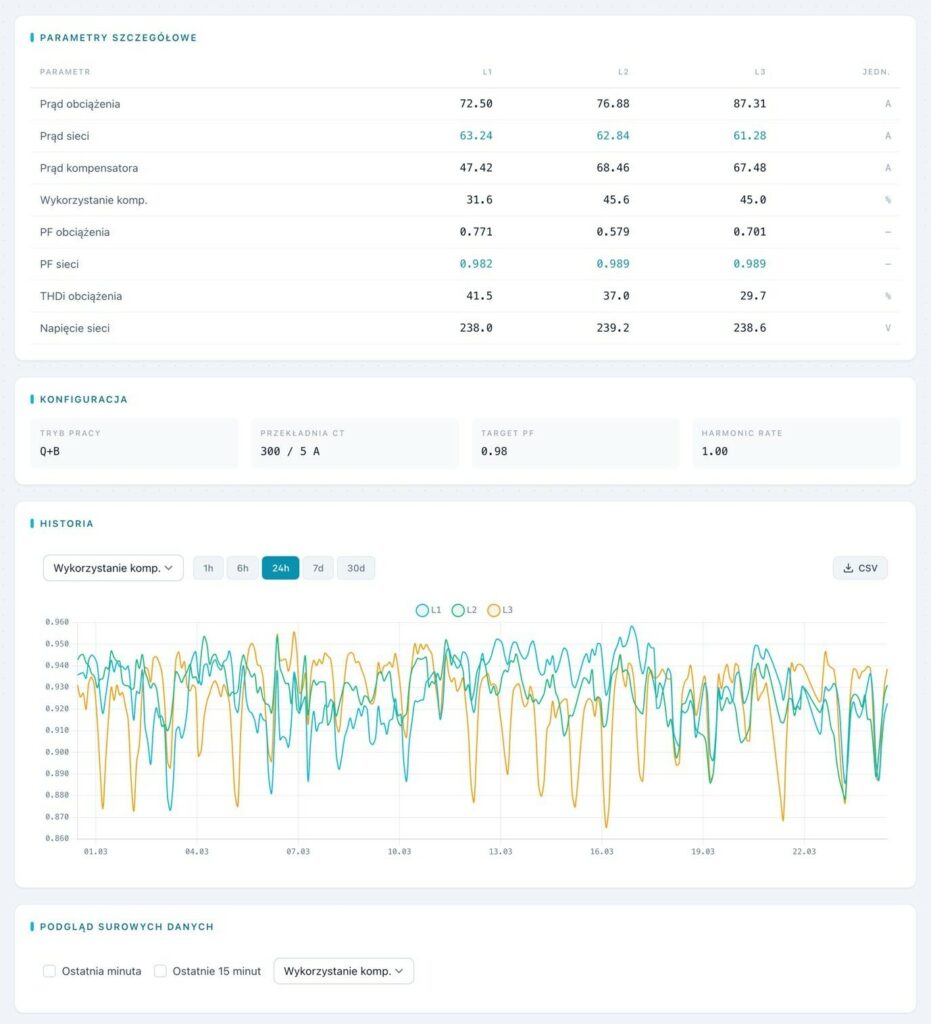Click the marker beside PODGLĄD SUROWYCH DANYCH

[31, 926]
